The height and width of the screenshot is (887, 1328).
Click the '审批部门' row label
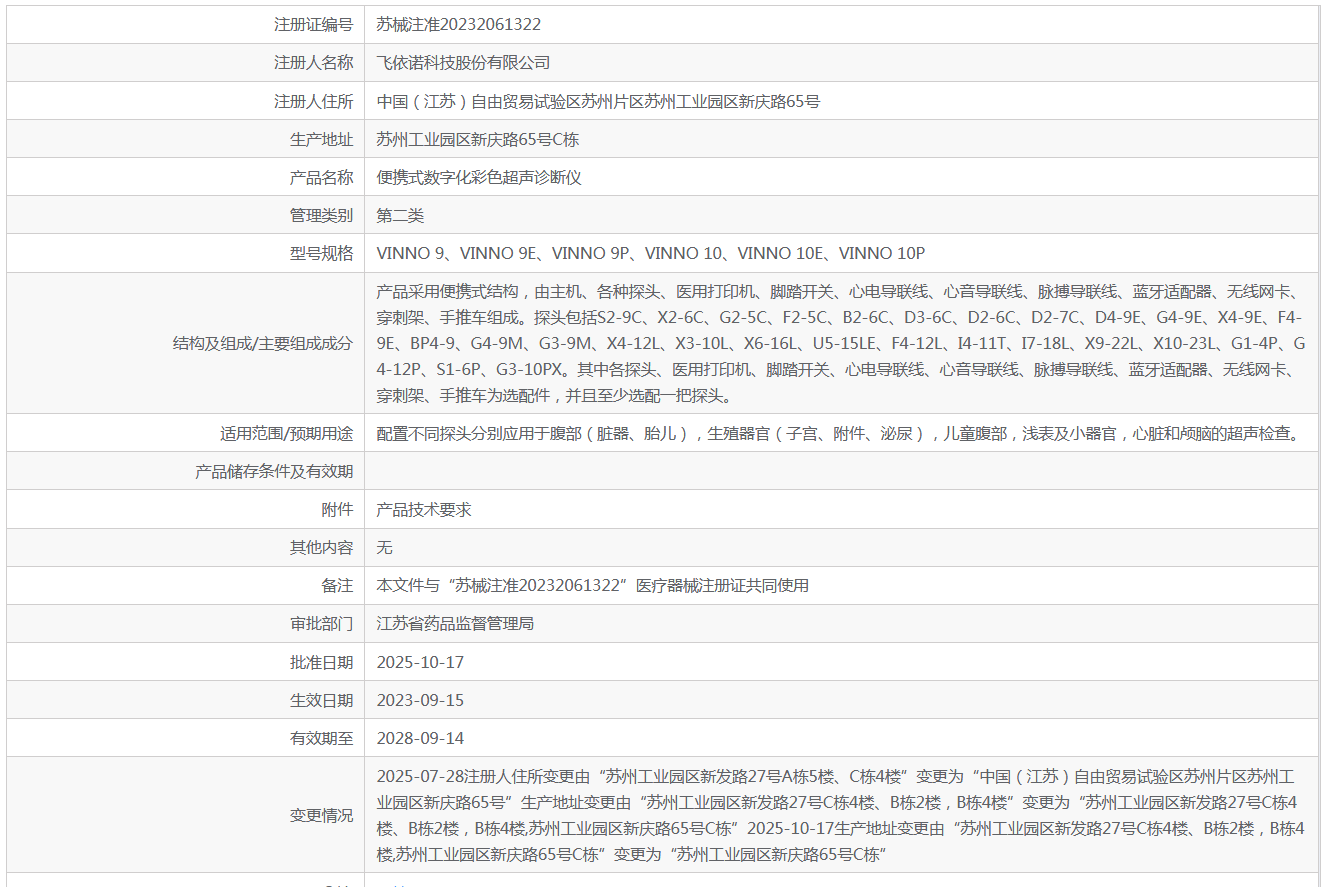coord(321,624)
